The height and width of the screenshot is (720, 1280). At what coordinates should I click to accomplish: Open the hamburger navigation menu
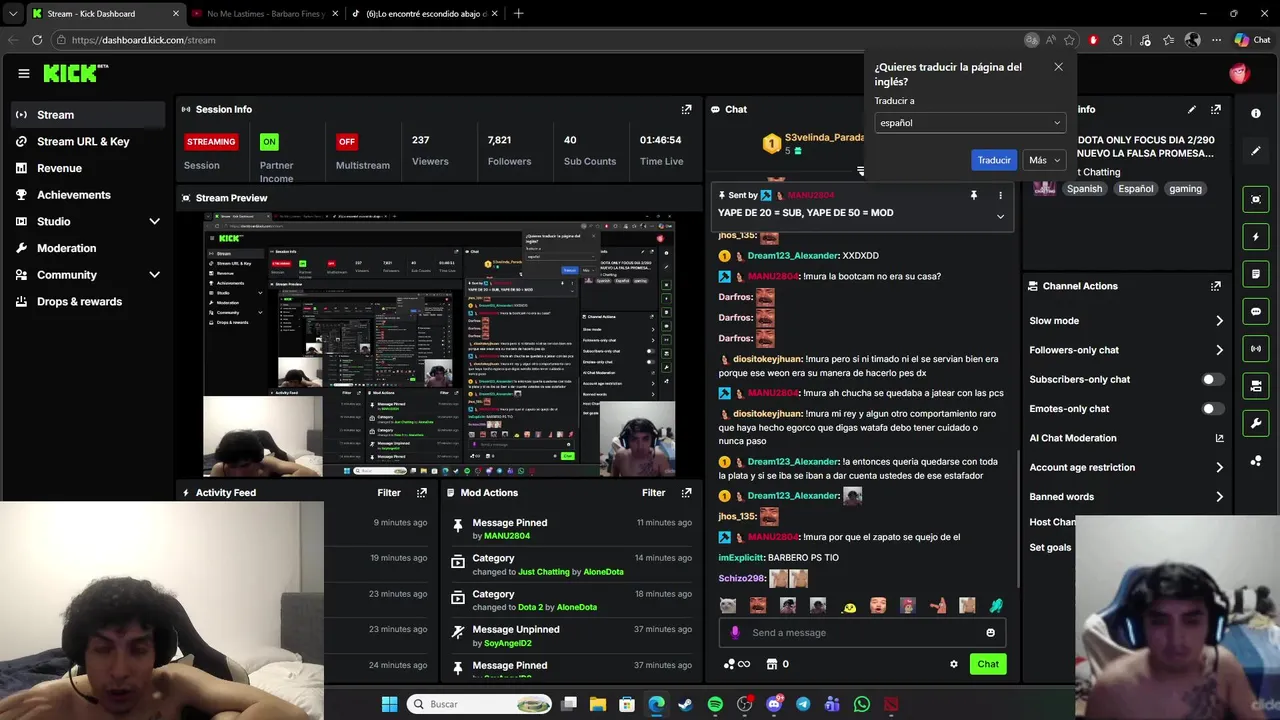point(24,73)
